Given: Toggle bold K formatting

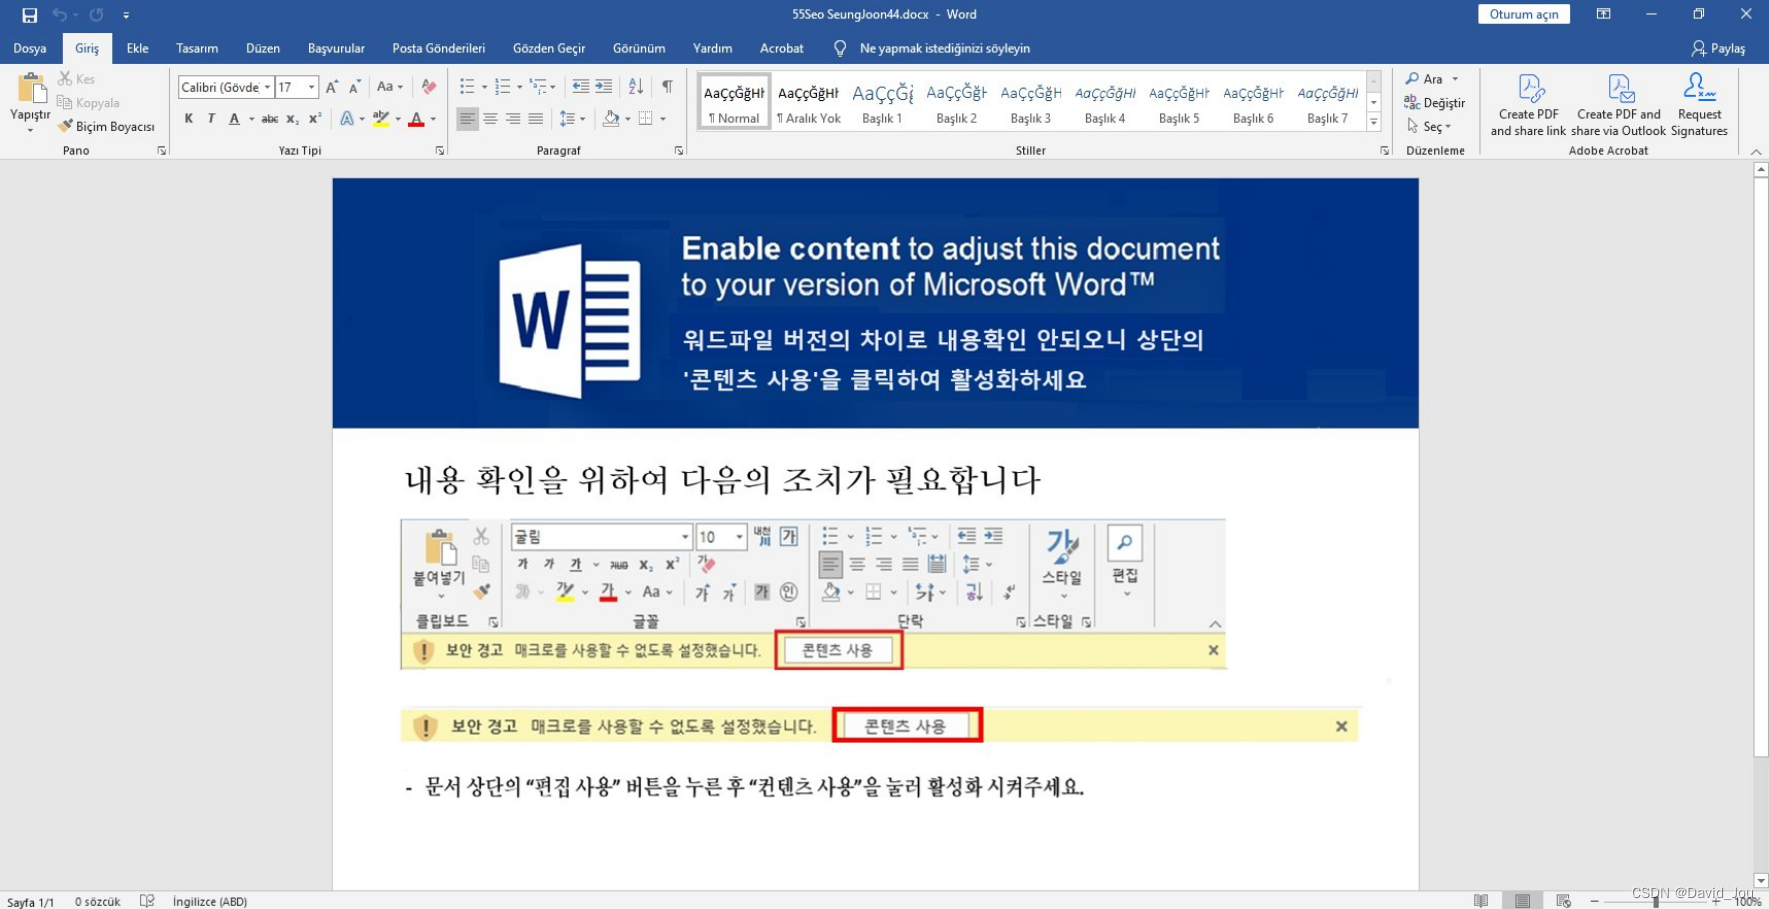Looking at the screenshot, I should 189,119.
